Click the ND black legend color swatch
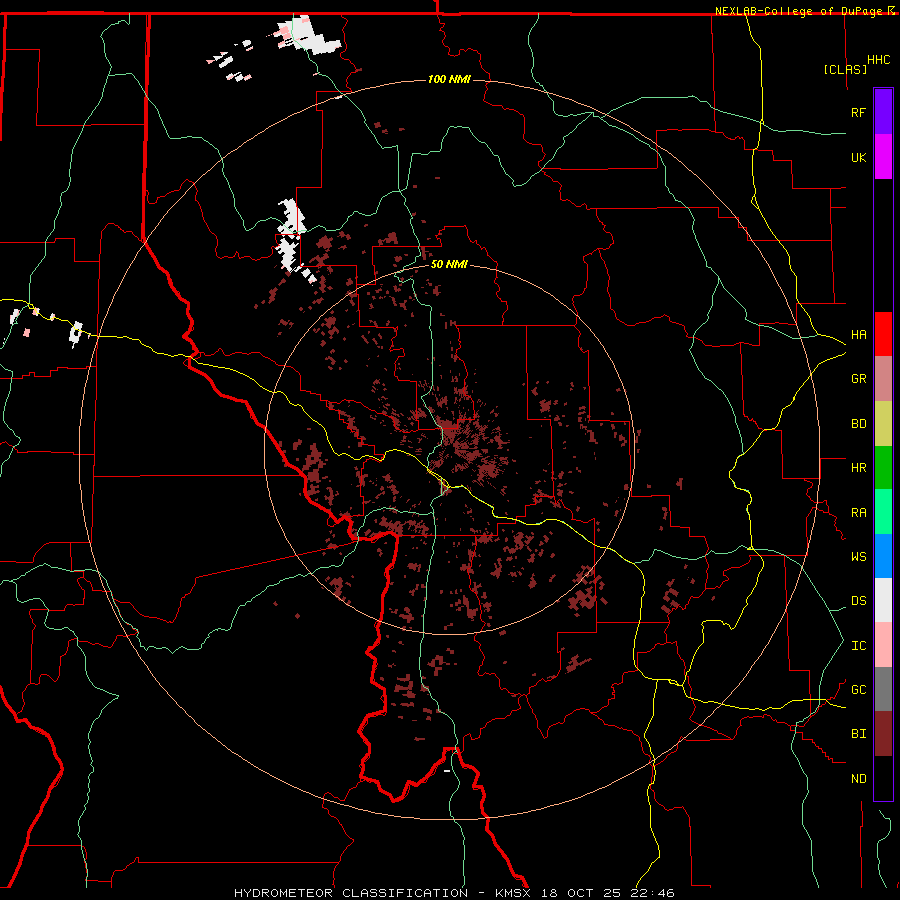The height and width of the screenshot is (900, 900). [883, 778]
